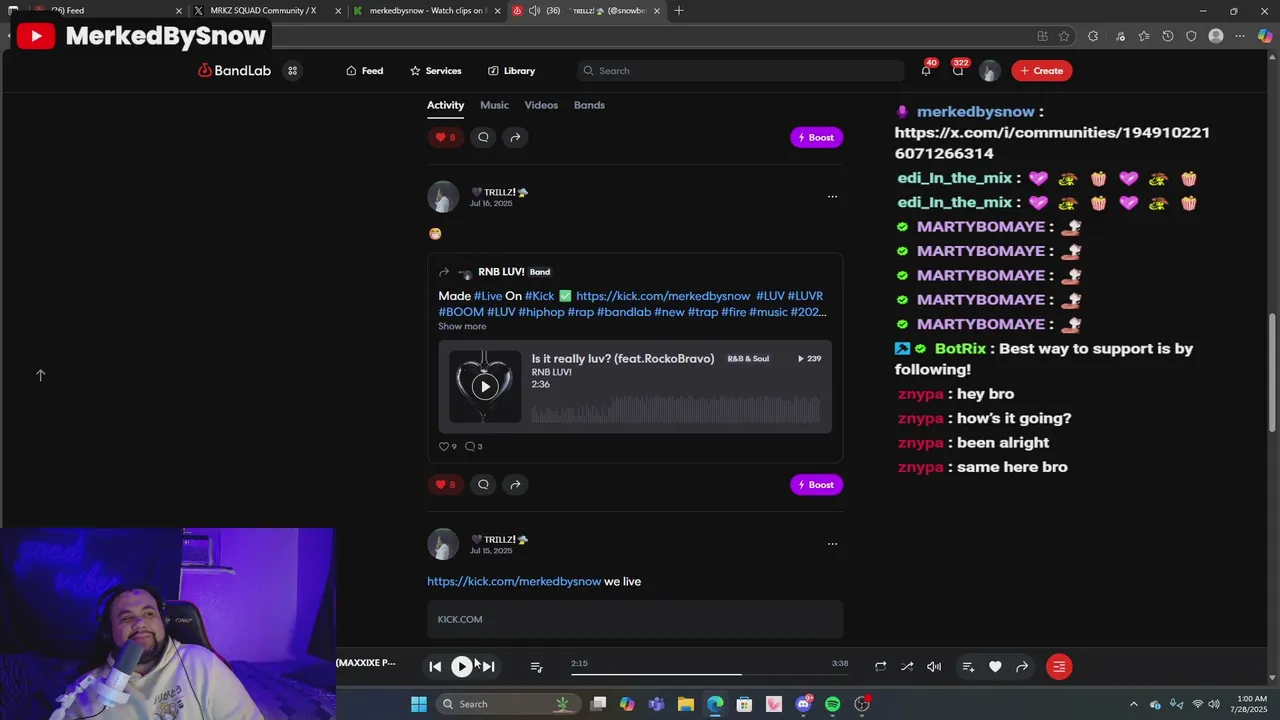Open more options for the Jul 16 post

click(x=832, y=197)
